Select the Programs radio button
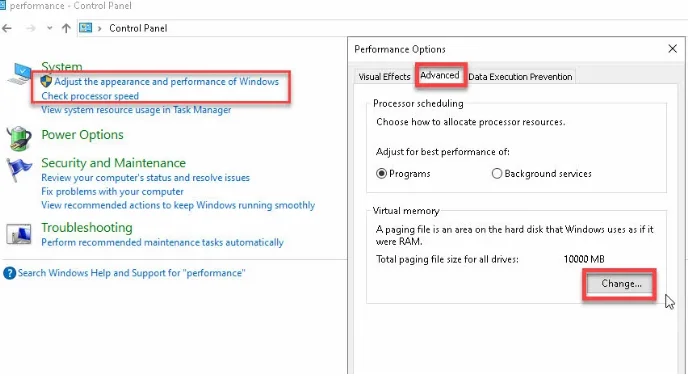Viewport: 692px width, 382px height. point(381,174)
